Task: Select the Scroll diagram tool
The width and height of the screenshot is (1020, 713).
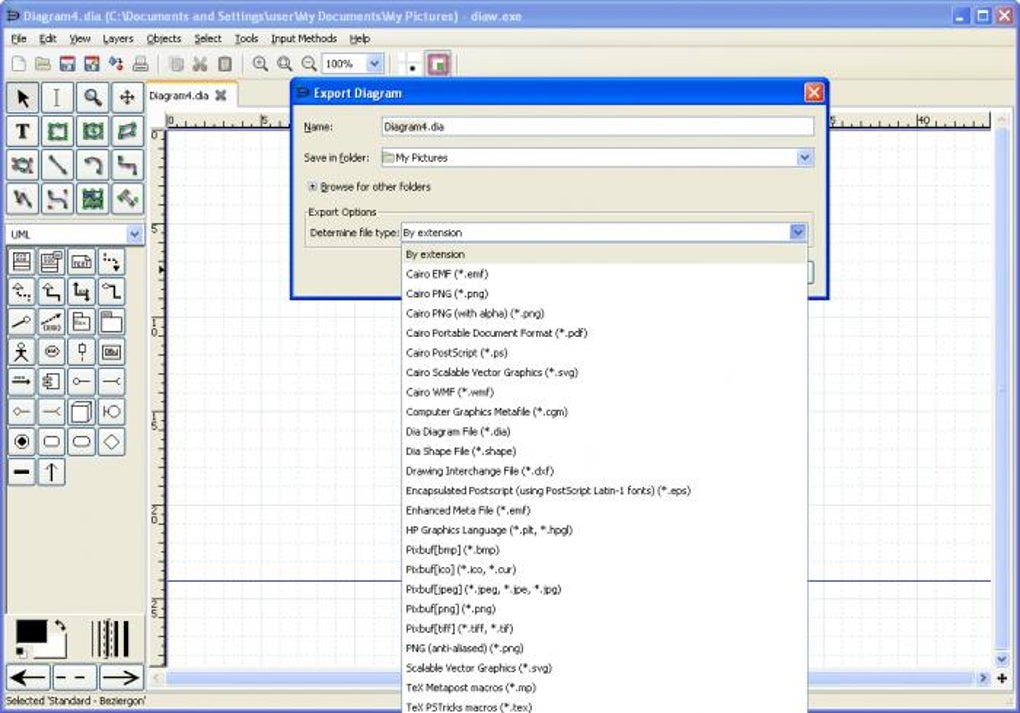Action: pyautogui.click(x=126, y=97)
